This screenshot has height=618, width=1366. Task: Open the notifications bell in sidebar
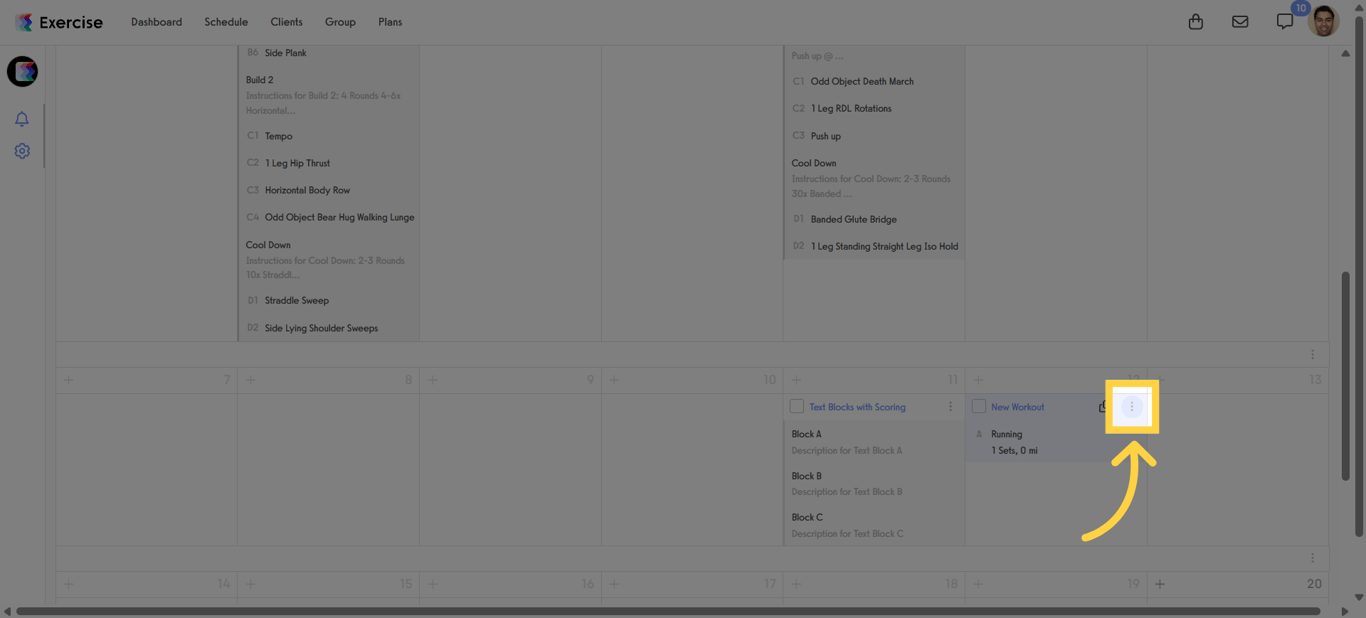point(21,118)
